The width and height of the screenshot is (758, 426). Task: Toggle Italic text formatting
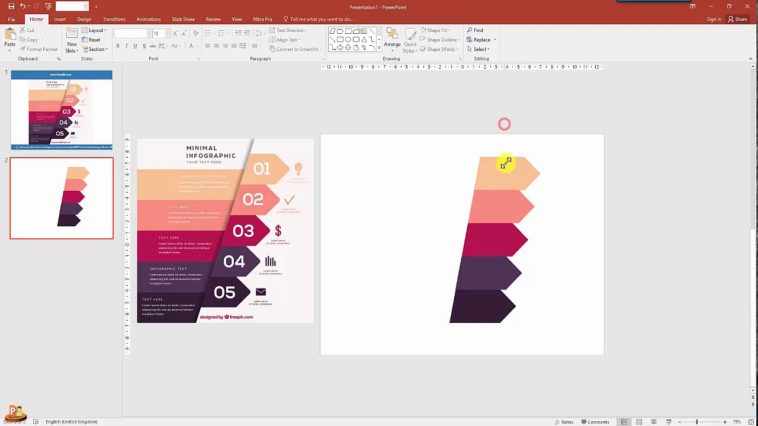(127, 46)
